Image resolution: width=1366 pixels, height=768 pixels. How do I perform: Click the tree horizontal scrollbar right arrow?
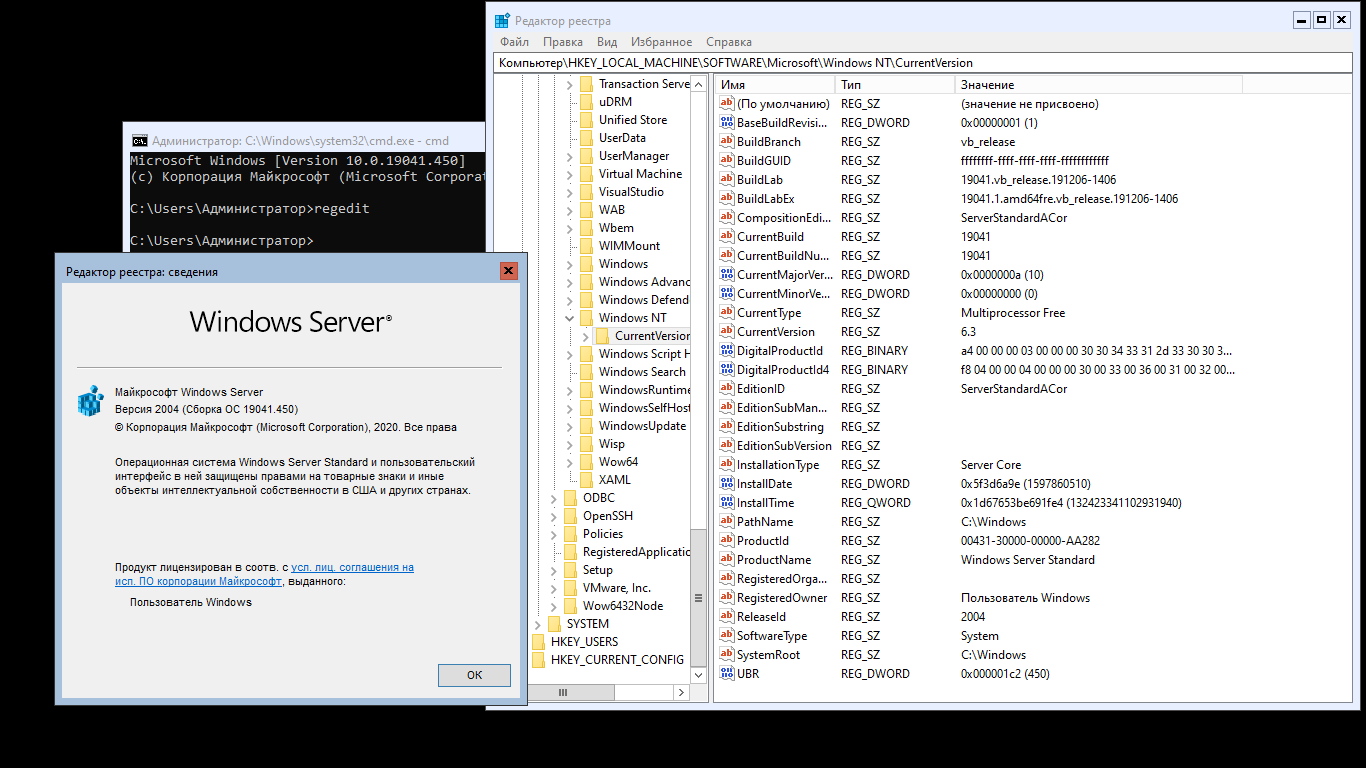[682, 692]
